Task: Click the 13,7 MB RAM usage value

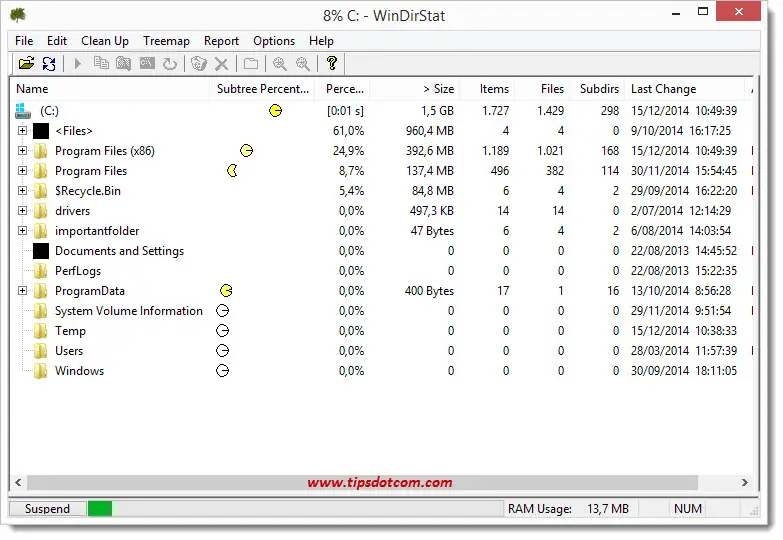Action: click(608, 509)
